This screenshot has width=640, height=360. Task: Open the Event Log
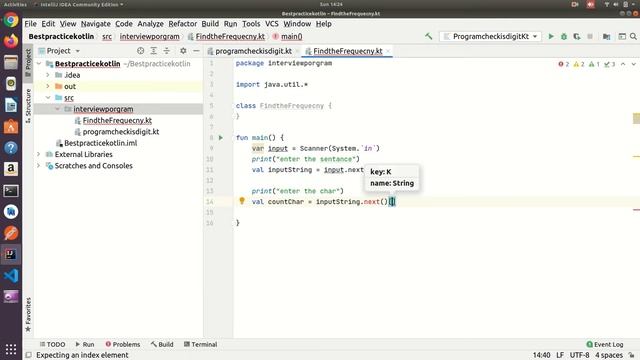pos(605,344)
